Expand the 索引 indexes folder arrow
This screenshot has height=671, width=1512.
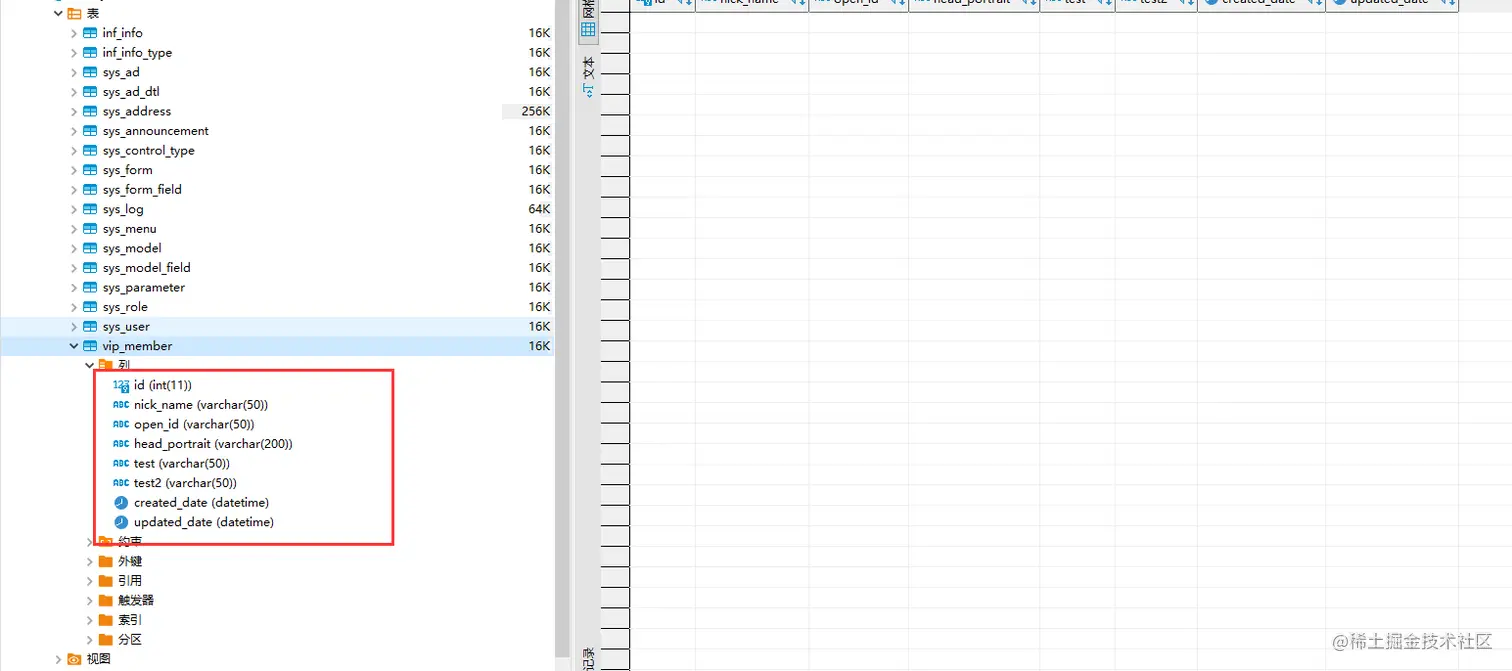tap(90, 620)
